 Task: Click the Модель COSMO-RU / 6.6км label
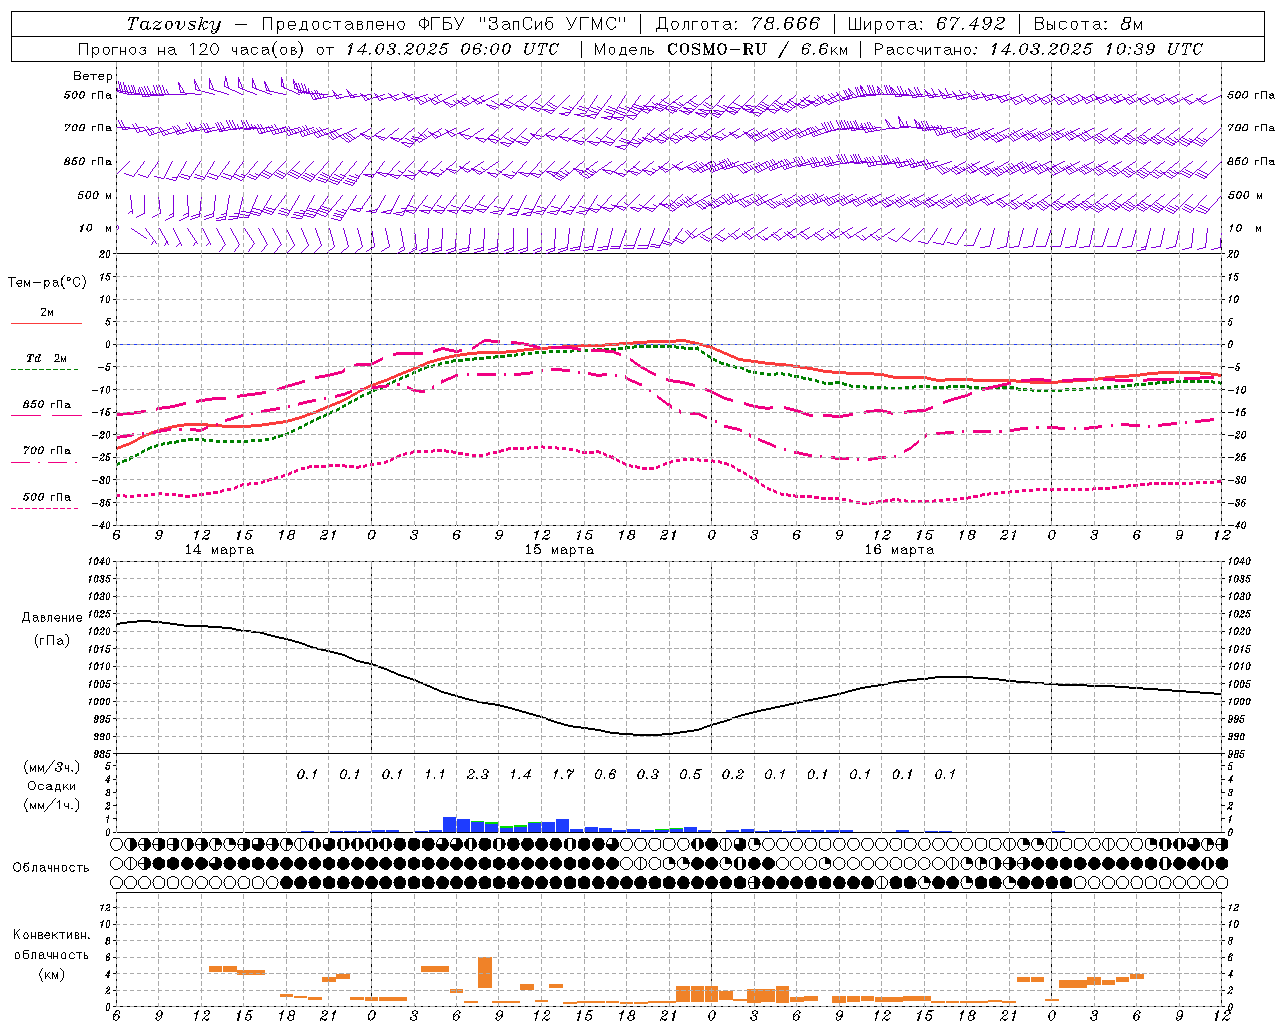click(721, 49)
